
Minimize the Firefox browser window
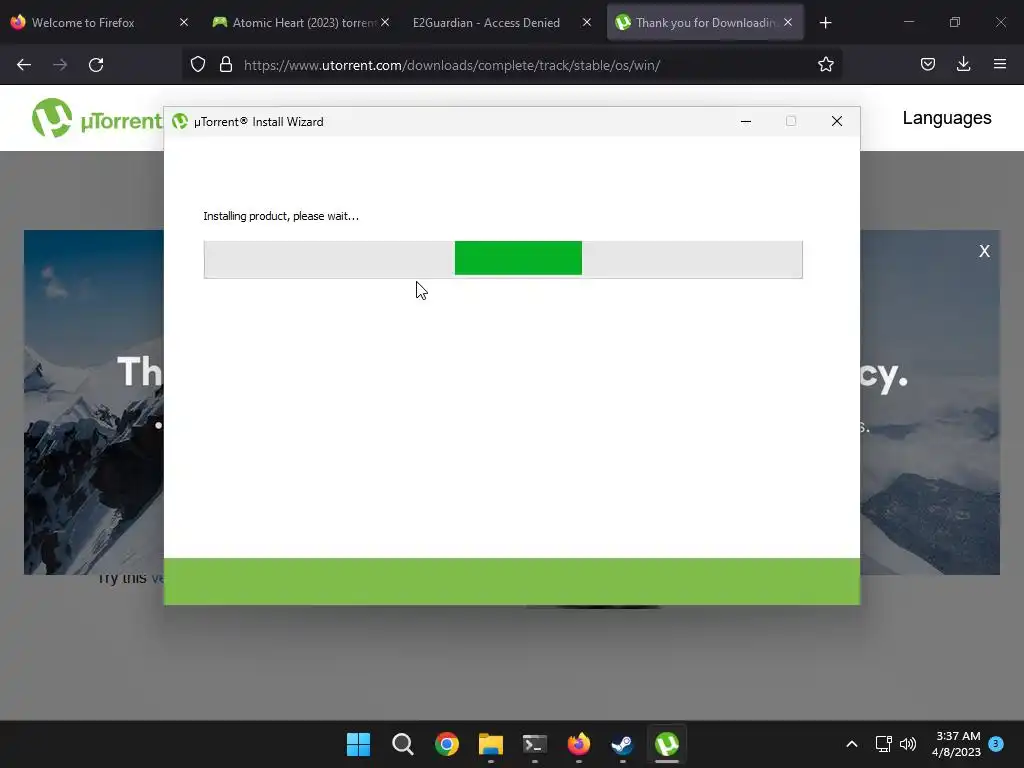point(908,23)
